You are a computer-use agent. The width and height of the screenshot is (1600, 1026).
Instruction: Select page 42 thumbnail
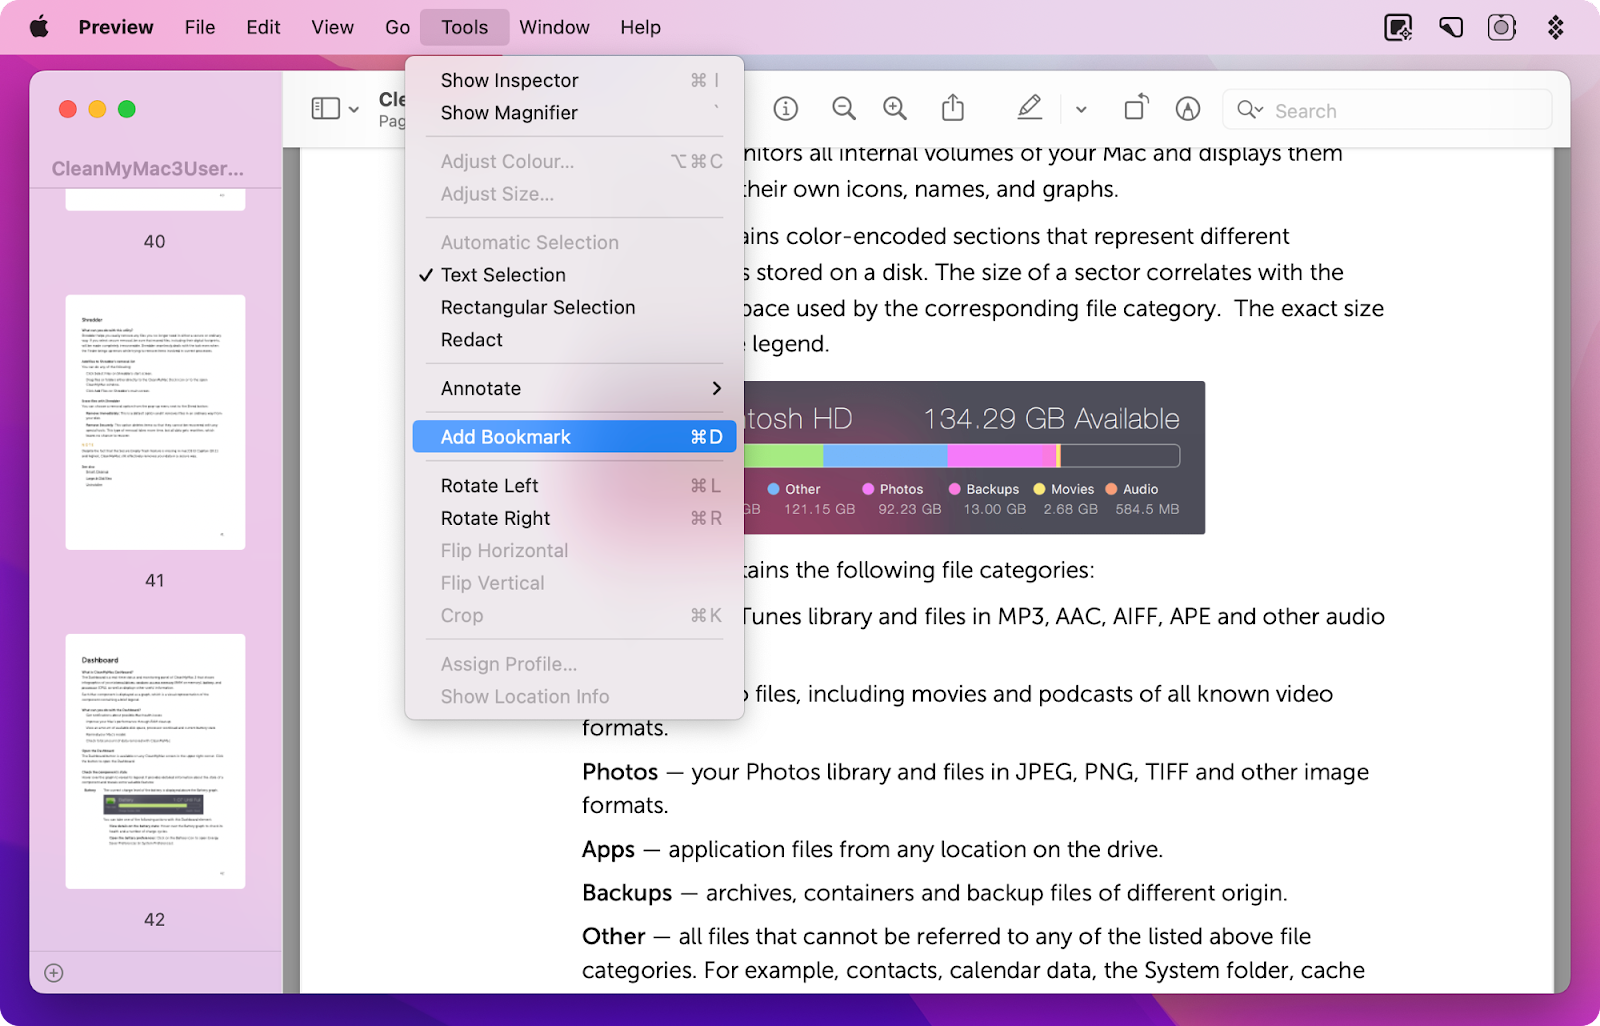(155, 761)
